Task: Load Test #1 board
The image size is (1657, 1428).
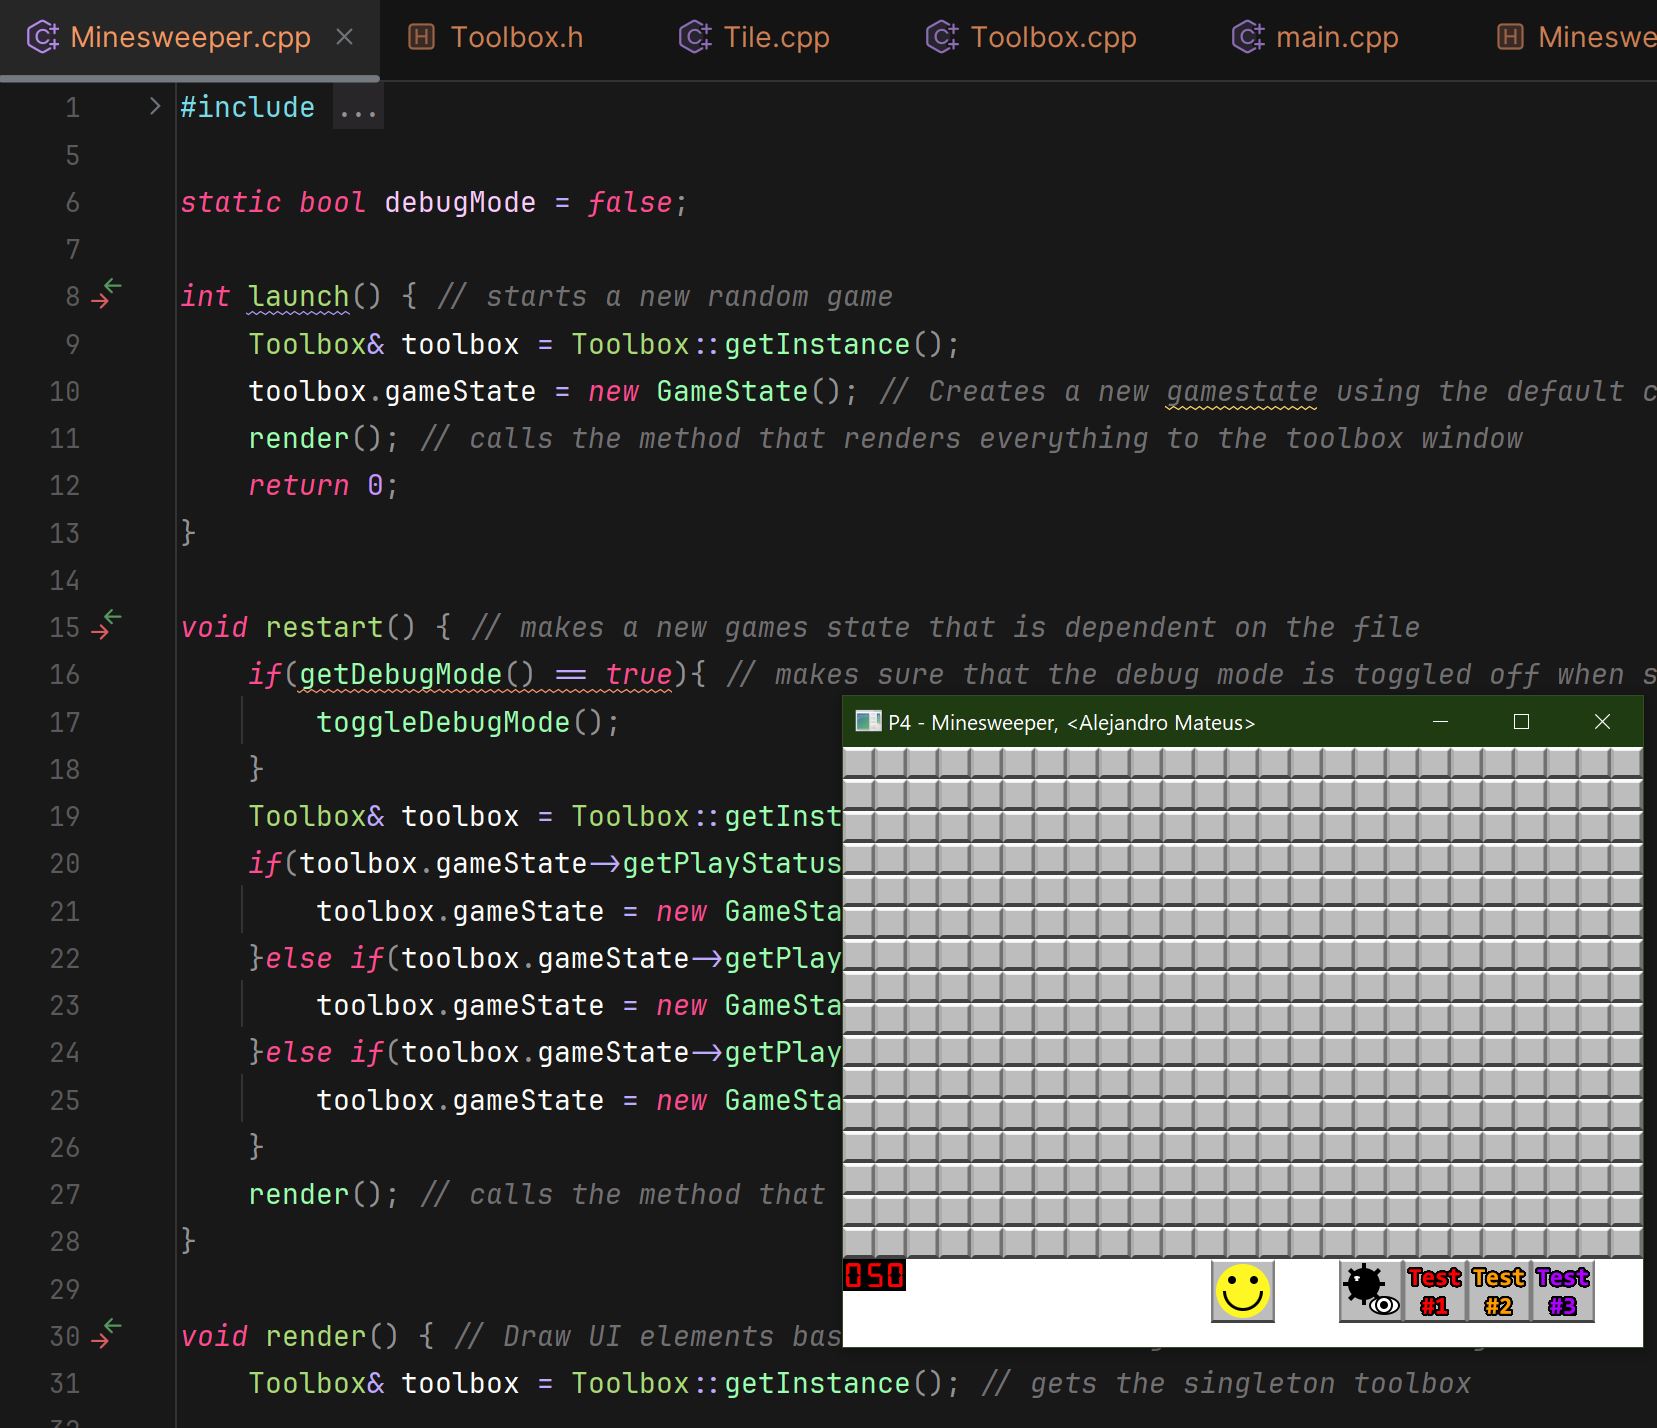Action: 1434,1291
